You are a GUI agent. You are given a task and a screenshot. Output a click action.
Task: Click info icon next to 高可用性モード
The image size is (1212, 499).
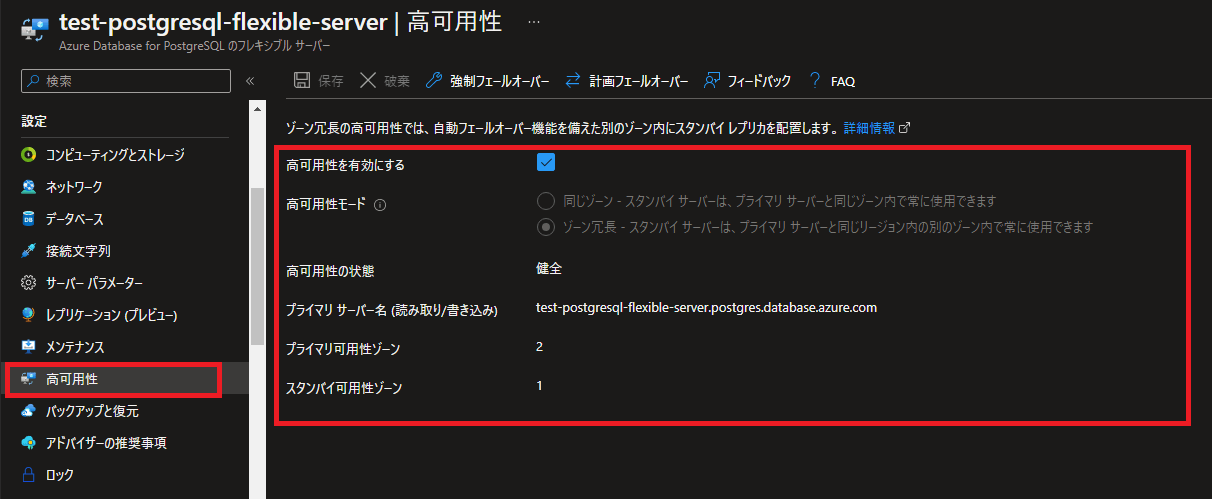380,204
